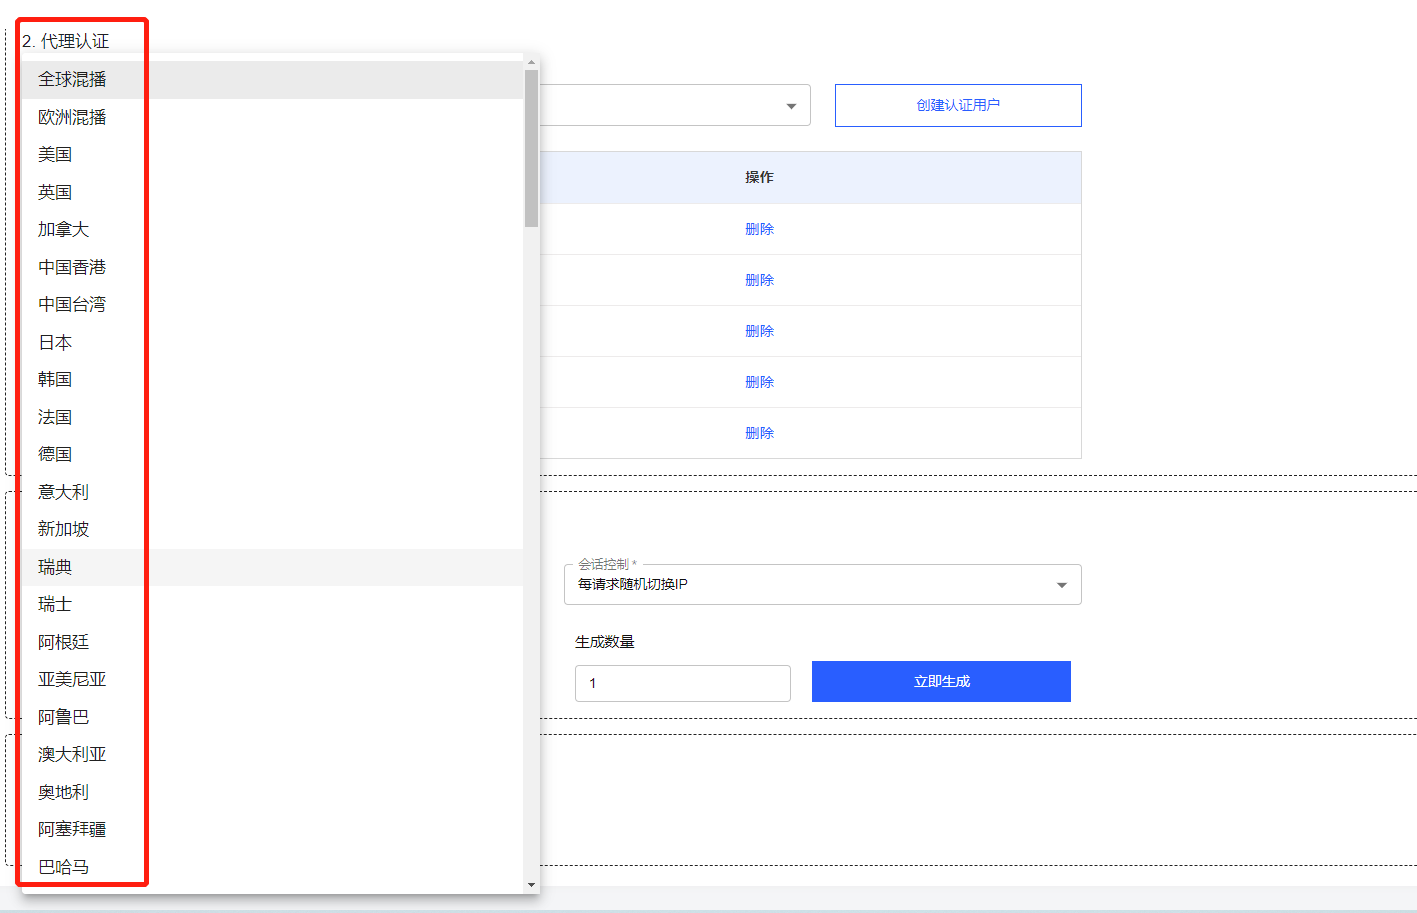Choose 新加坡 in the dropdown list
This screenshot has width=1417, height=913.
(x=64, y=529)
